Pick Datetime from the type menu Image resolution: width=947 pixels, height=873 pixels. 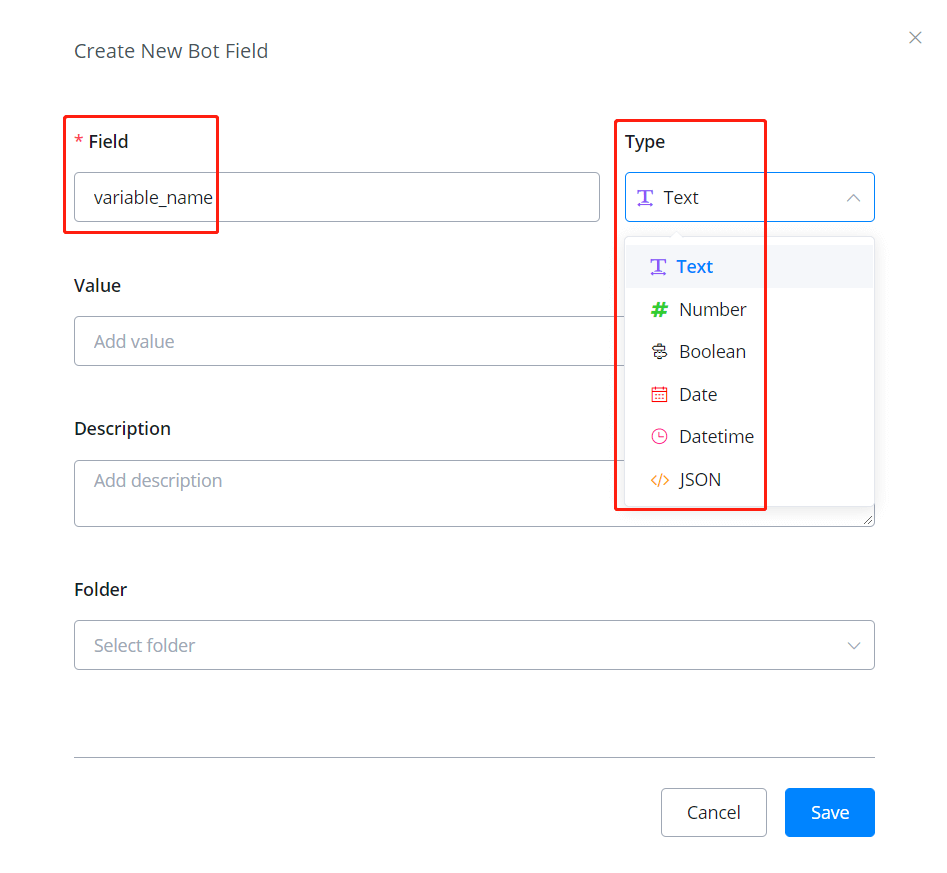716,437
